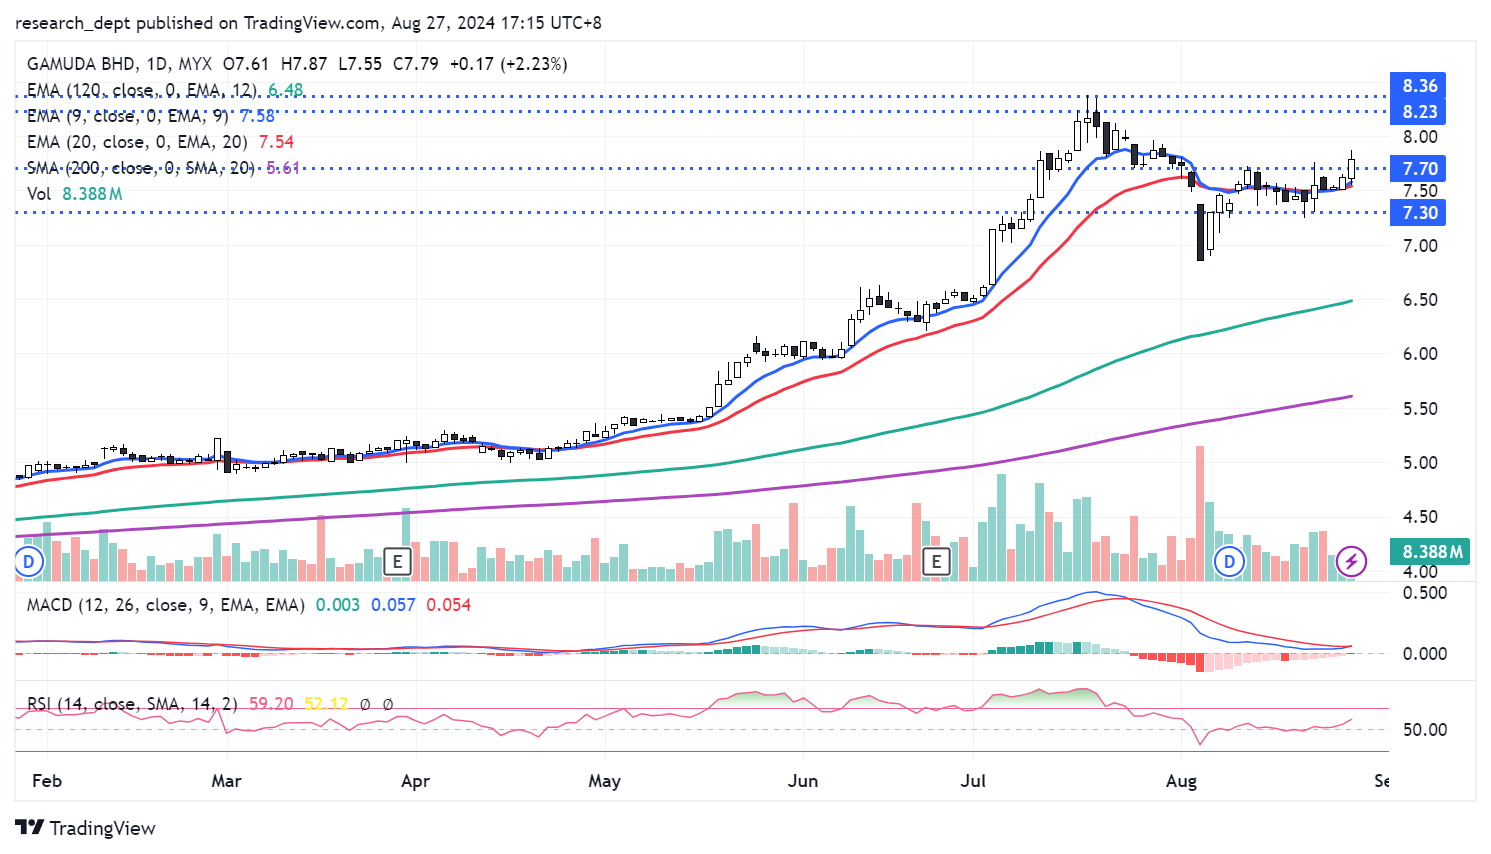Click the Jul label on time axis
This screenshot has width=1491, height=854.
[972, 781]
